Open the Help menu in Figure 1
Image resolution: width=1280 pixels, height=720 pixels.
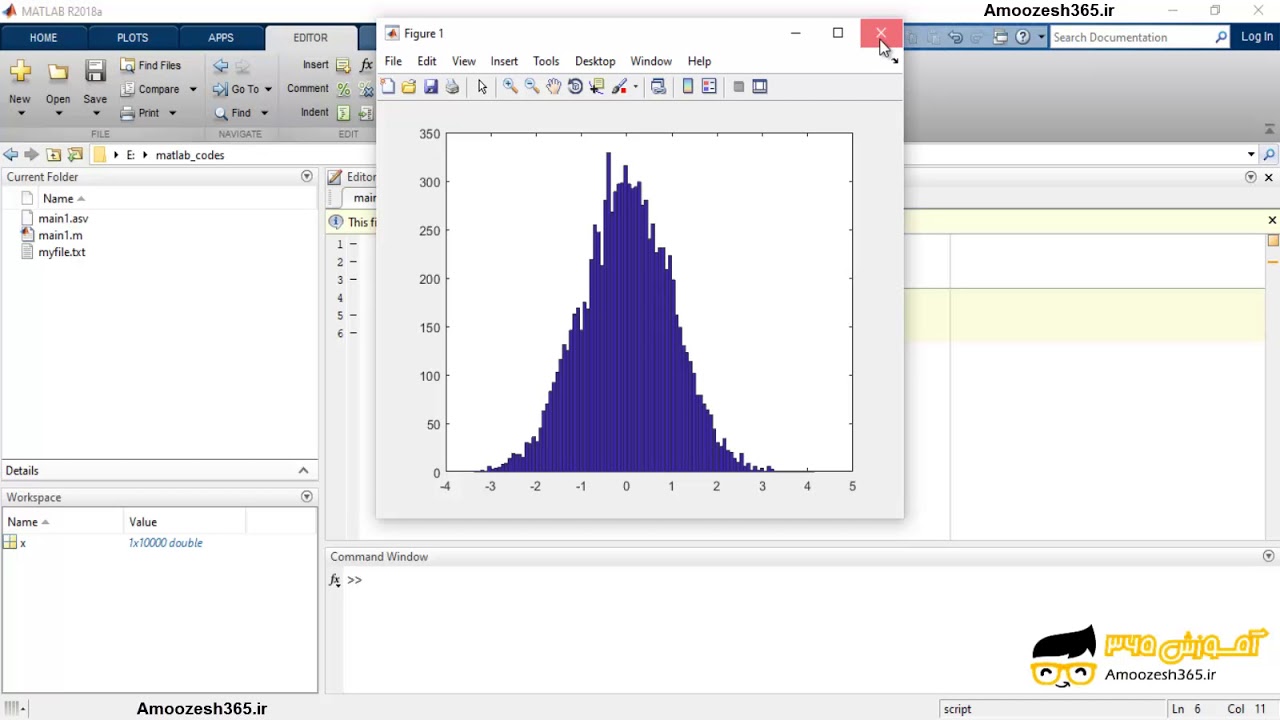tap(699, 61)
